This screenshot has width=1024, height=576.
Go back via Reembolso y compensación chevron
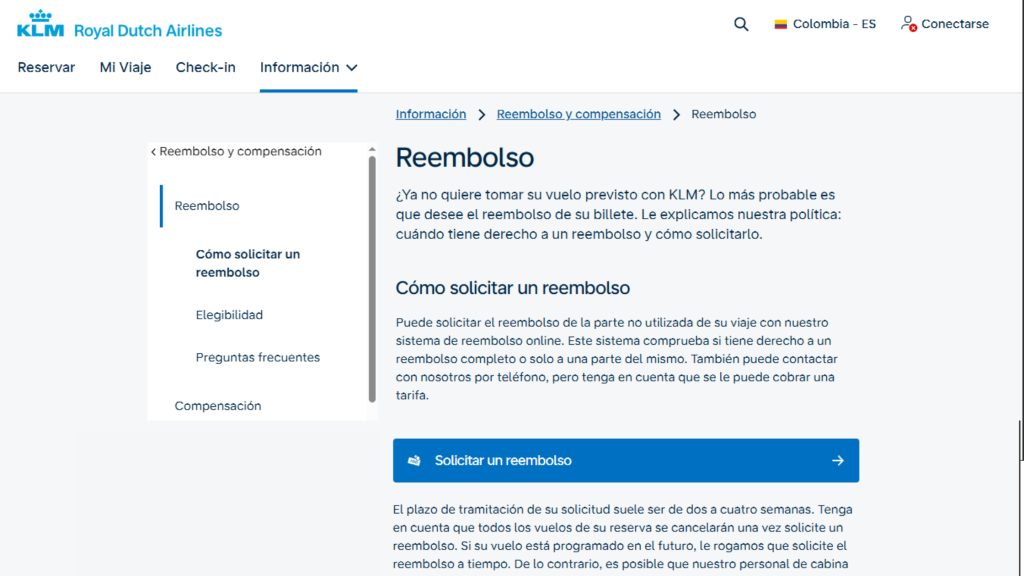[x=153, y=152]
